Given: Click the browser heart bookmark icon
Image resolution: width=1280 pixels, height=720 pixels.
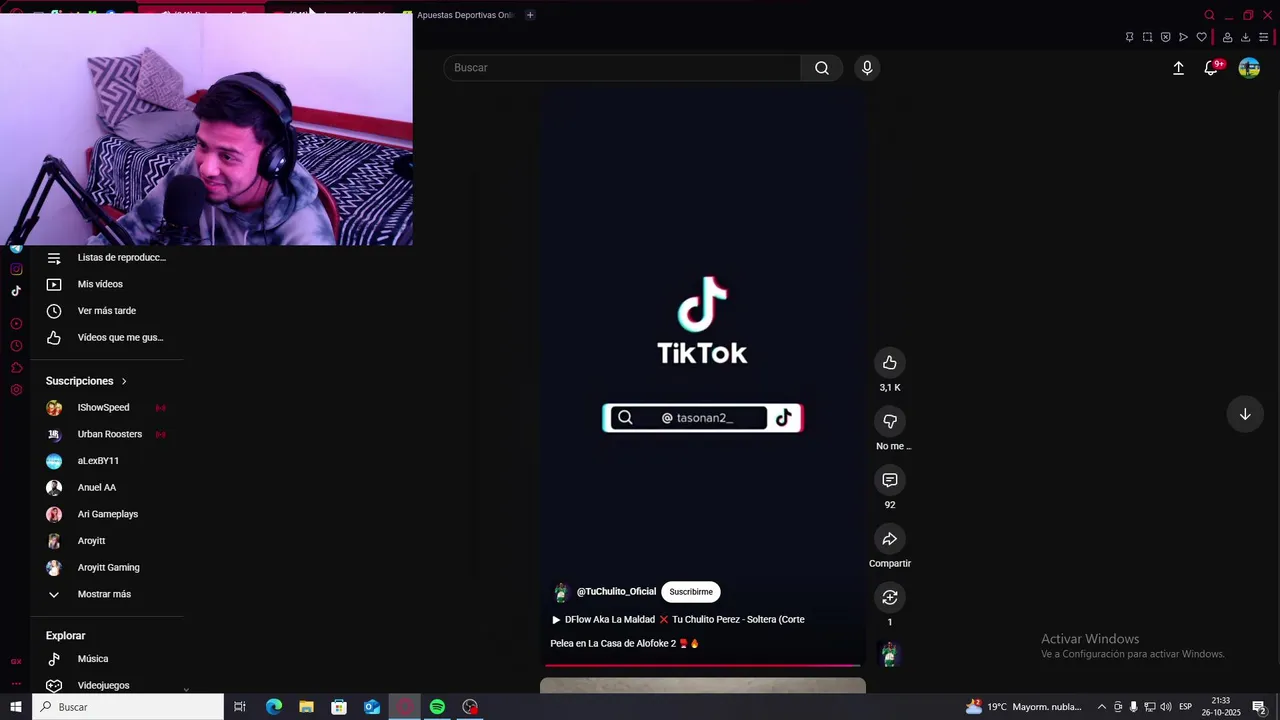Looking at the screenshot, I should 1201,37.
